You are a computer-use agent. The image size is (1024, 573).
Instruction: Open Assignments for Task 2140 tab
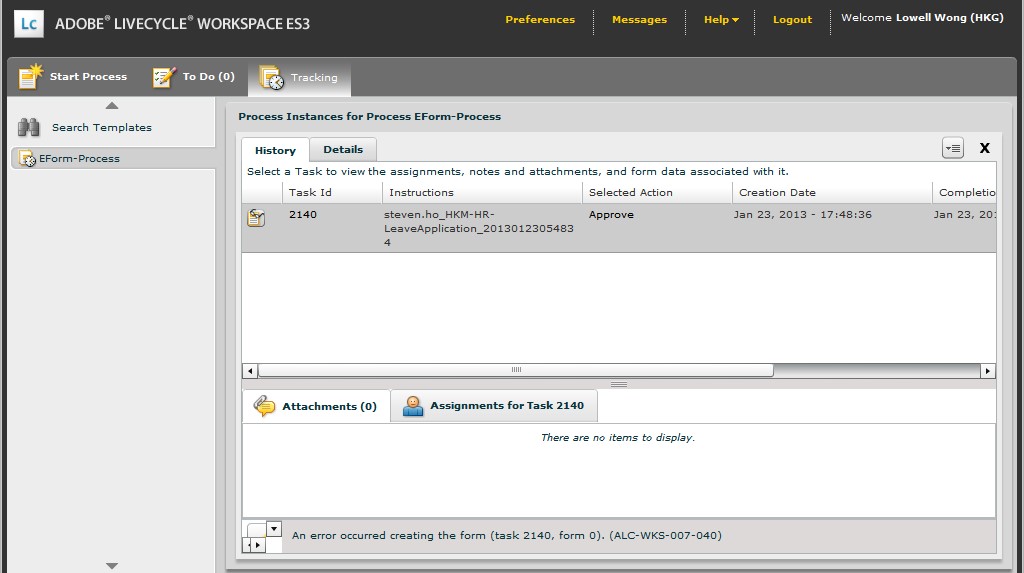(494, 406)
